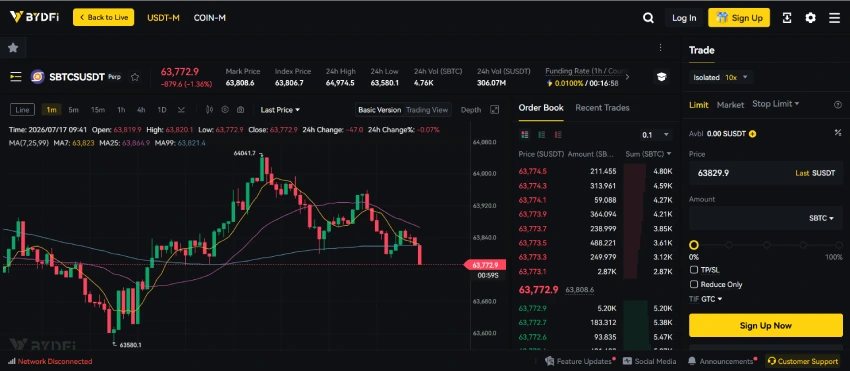Open the fee calculator percent icon
Image resolution: width=850 pixels, height=371 pixels.
point(838,133)
